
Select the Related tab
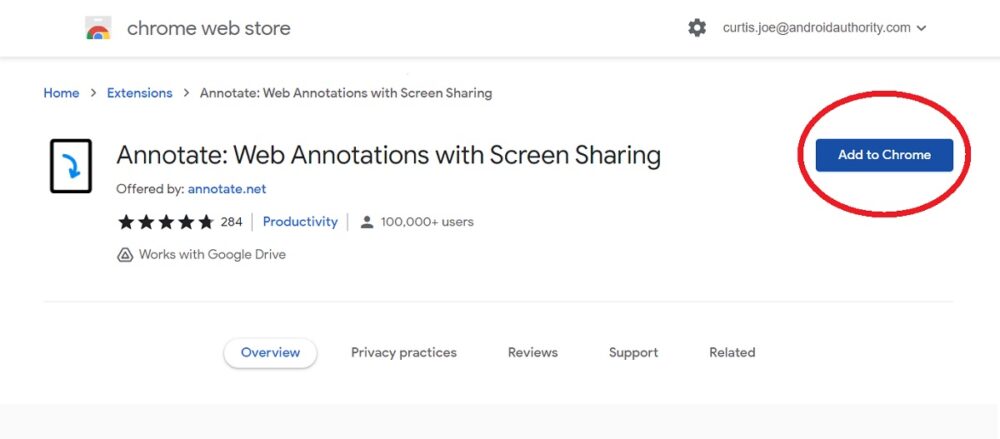tap(732, 352)
